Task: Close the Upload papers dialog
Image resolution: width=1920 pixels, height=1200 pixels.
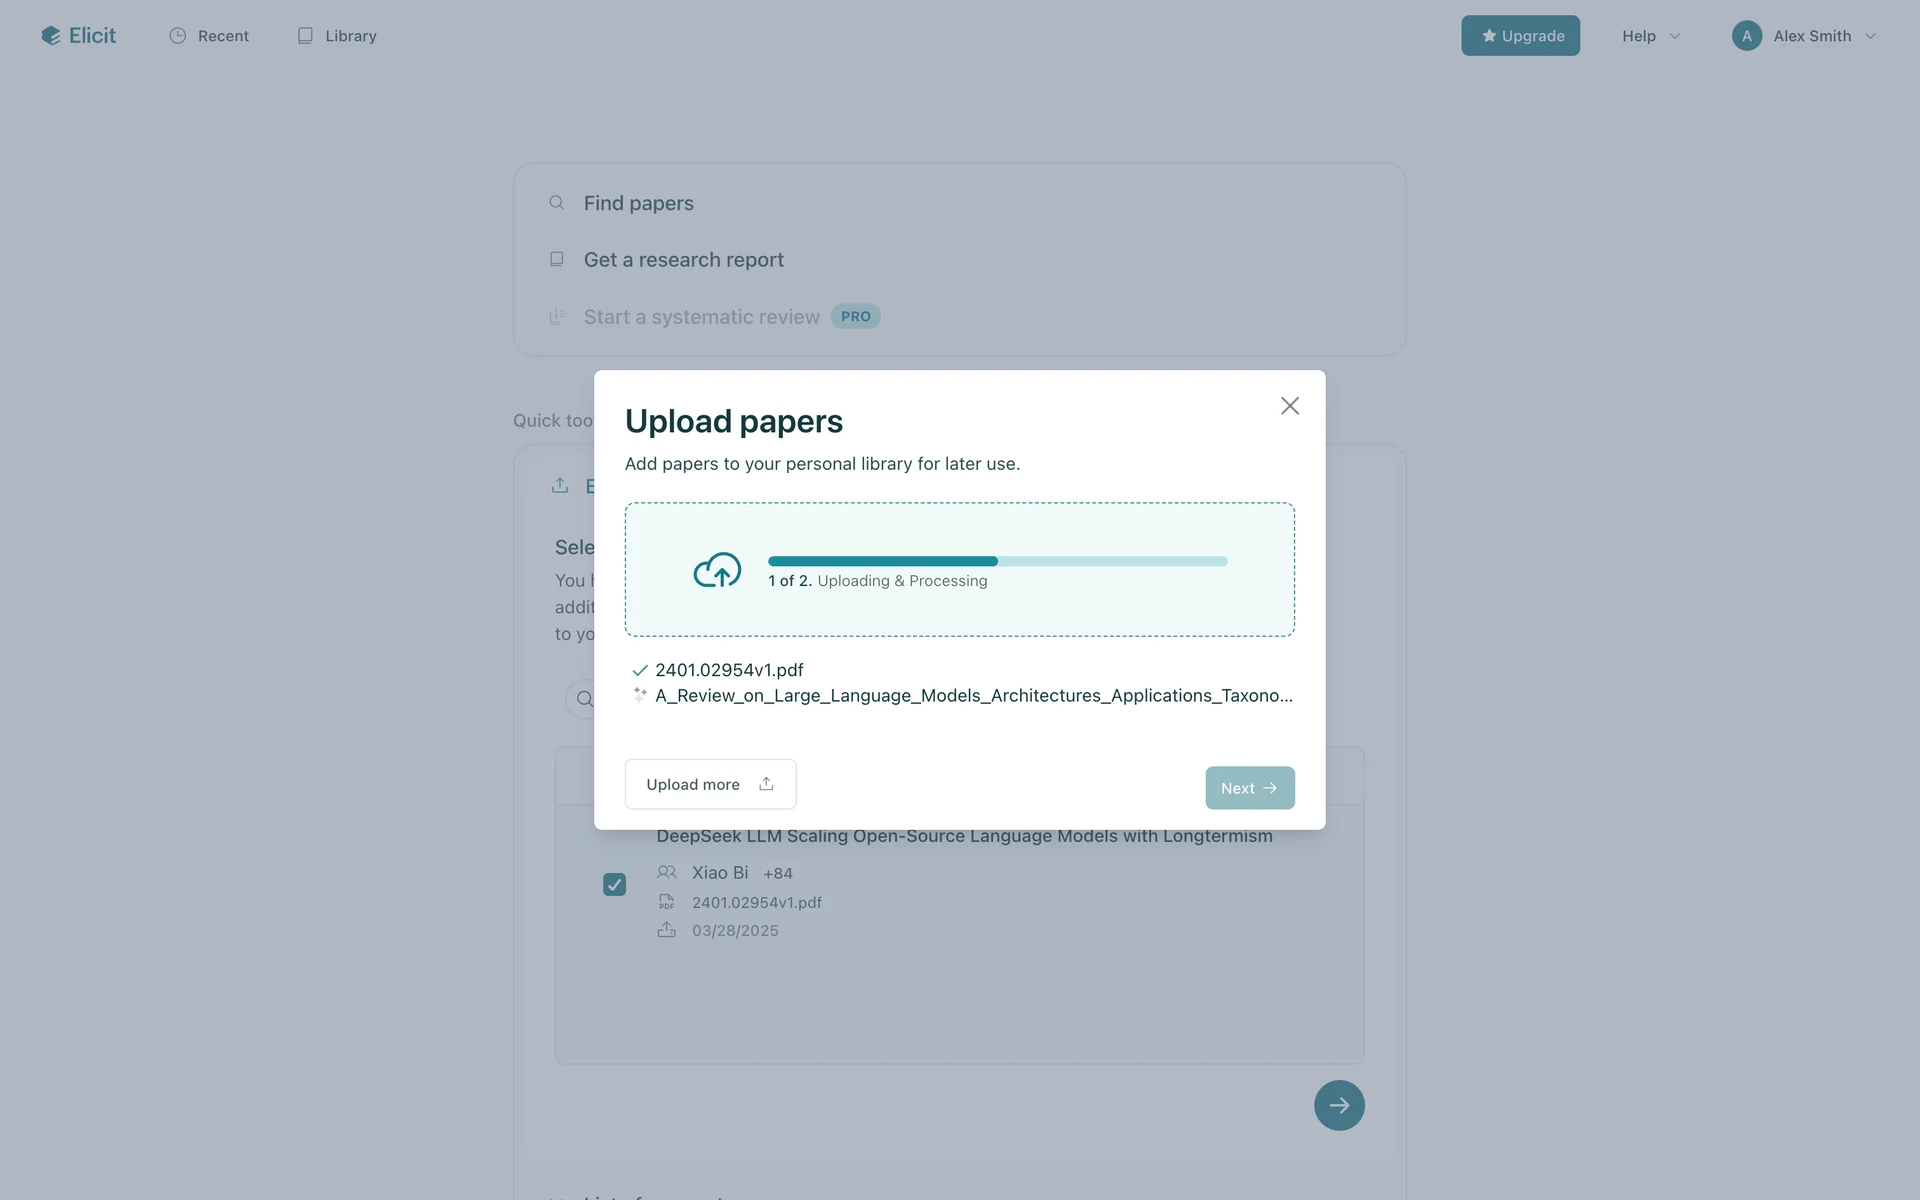Action: [1289, 406]
